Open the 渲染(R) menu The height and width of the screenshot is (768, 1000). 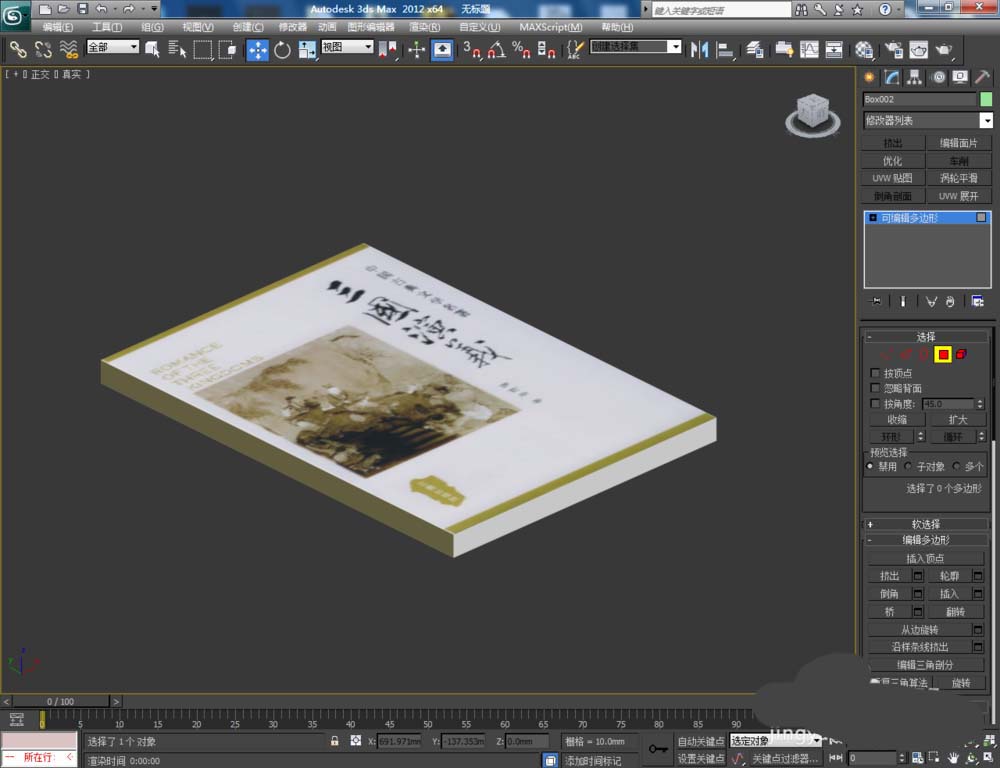pyautogui.click(x=424, y=27)
